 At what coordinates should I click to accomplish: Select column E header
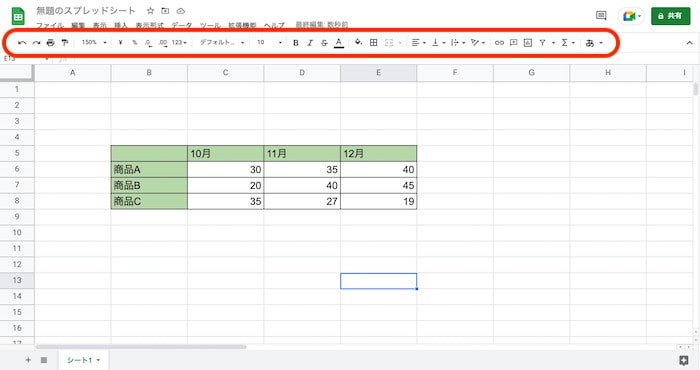point(379,73)
